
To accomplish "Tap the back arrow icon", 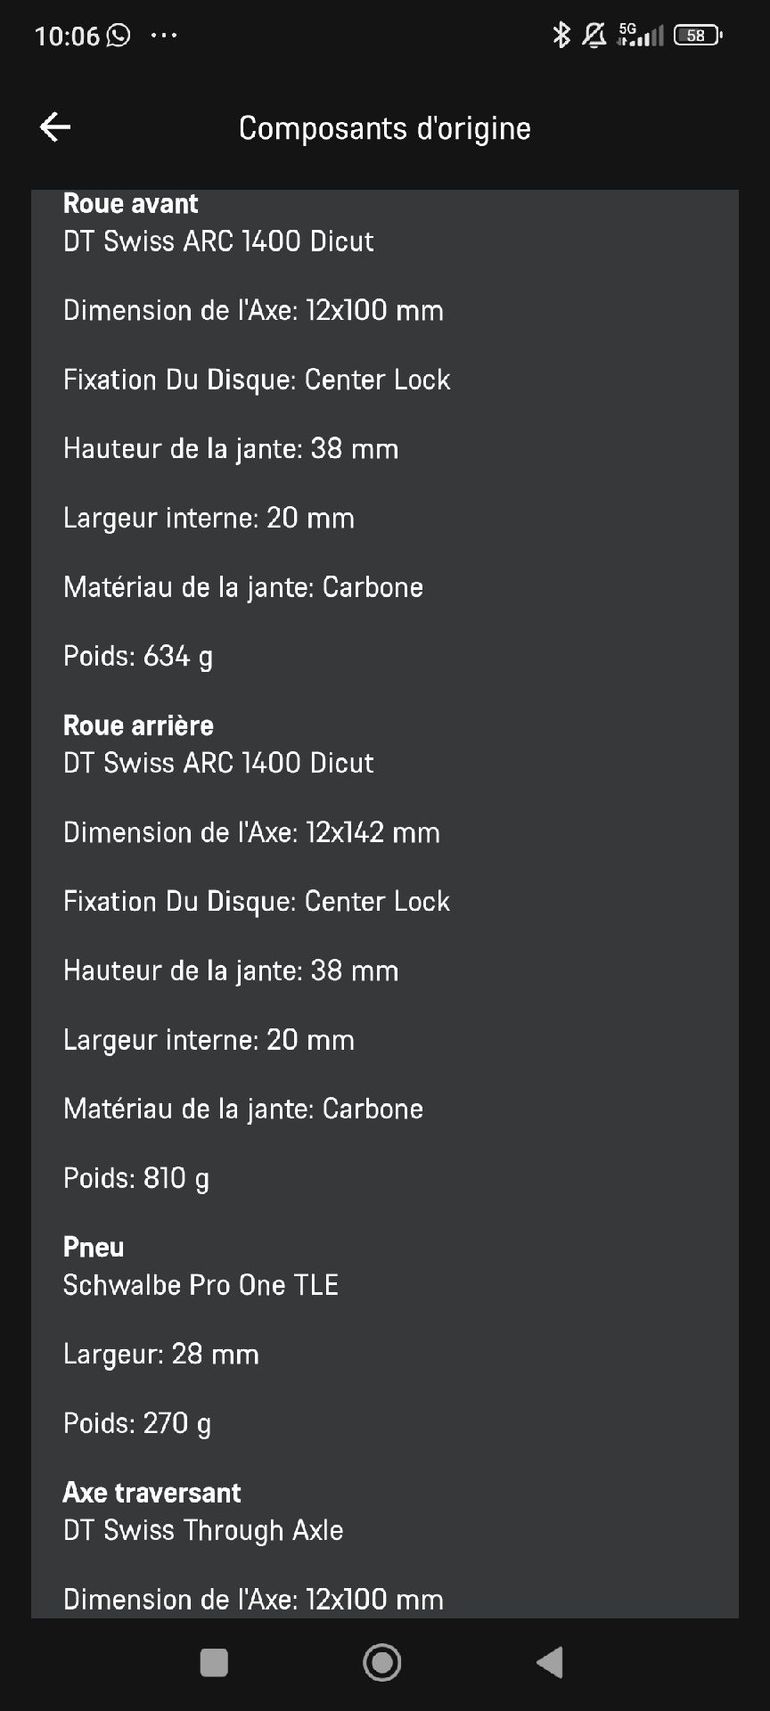I will (x=55, y=127).
